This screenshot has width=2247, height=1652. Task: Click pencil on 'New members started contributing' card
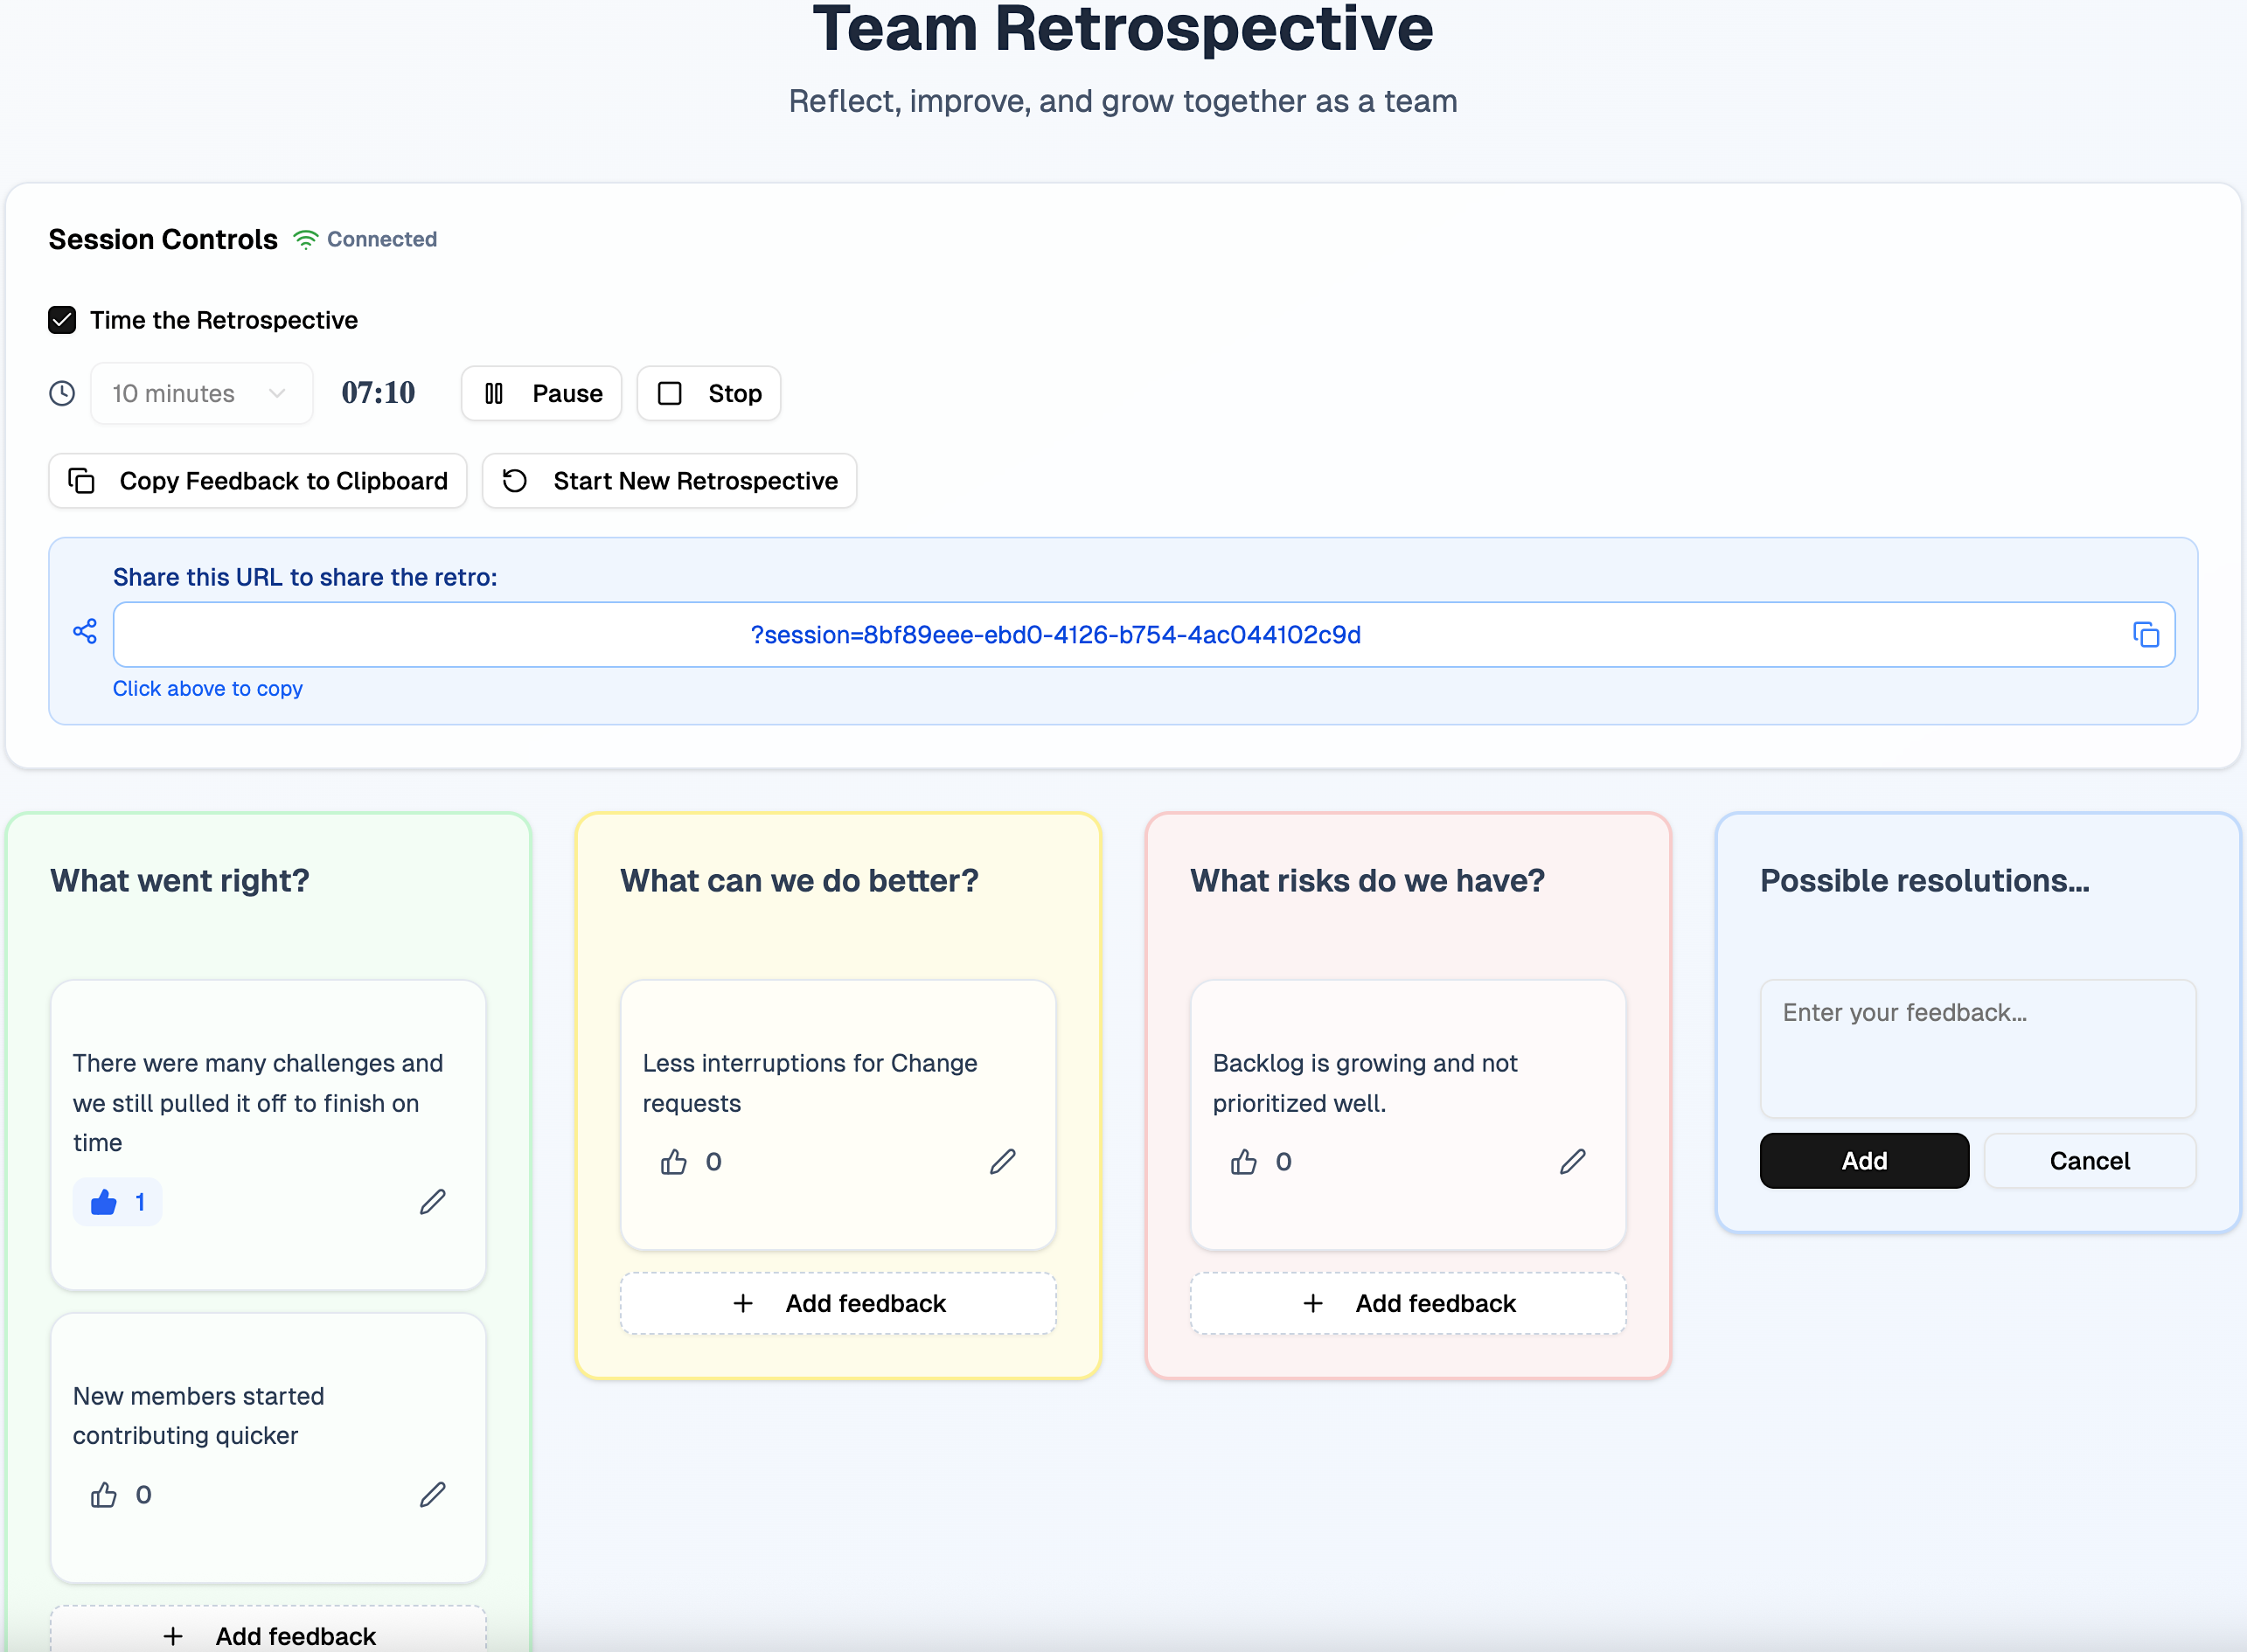click(x=432, y=1494)
